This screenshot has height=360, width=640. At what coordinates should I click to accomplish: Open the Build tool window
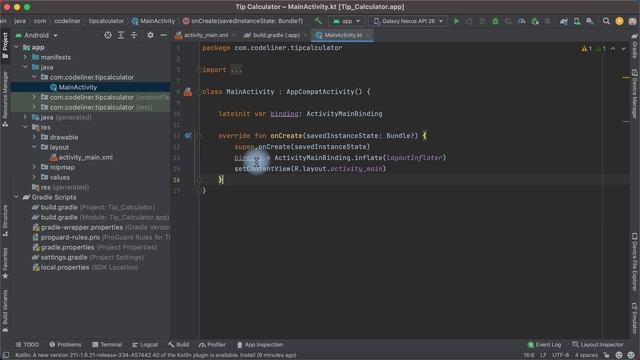coord(178,345)
